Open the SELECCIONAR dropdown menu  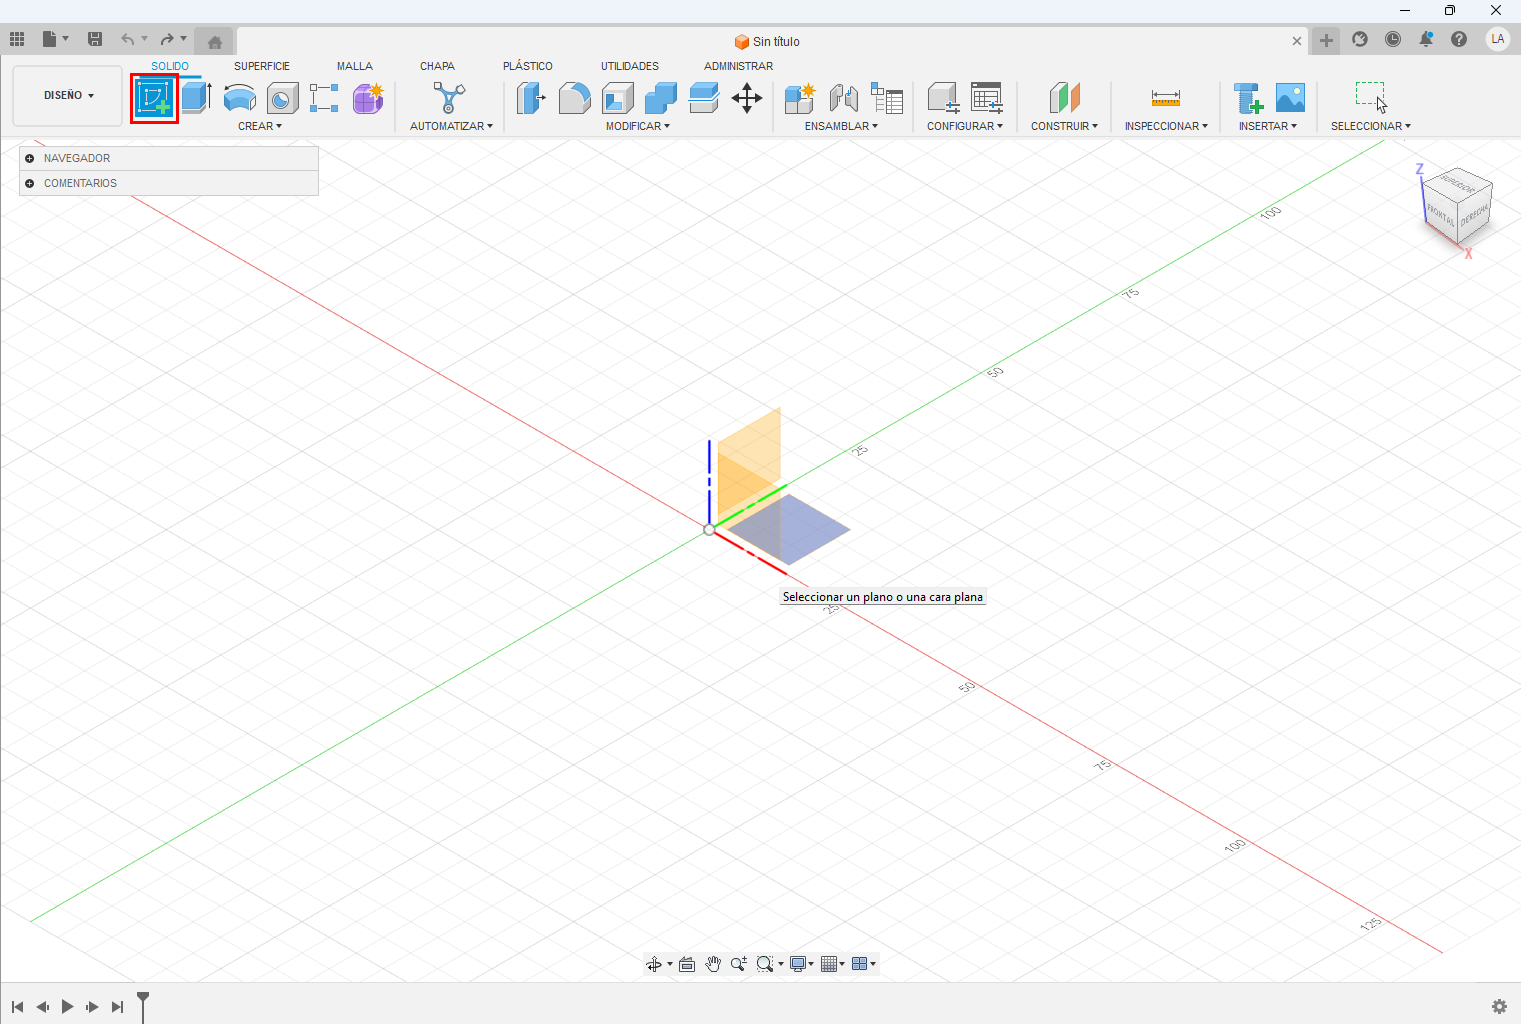click(x=1370, y=126)
